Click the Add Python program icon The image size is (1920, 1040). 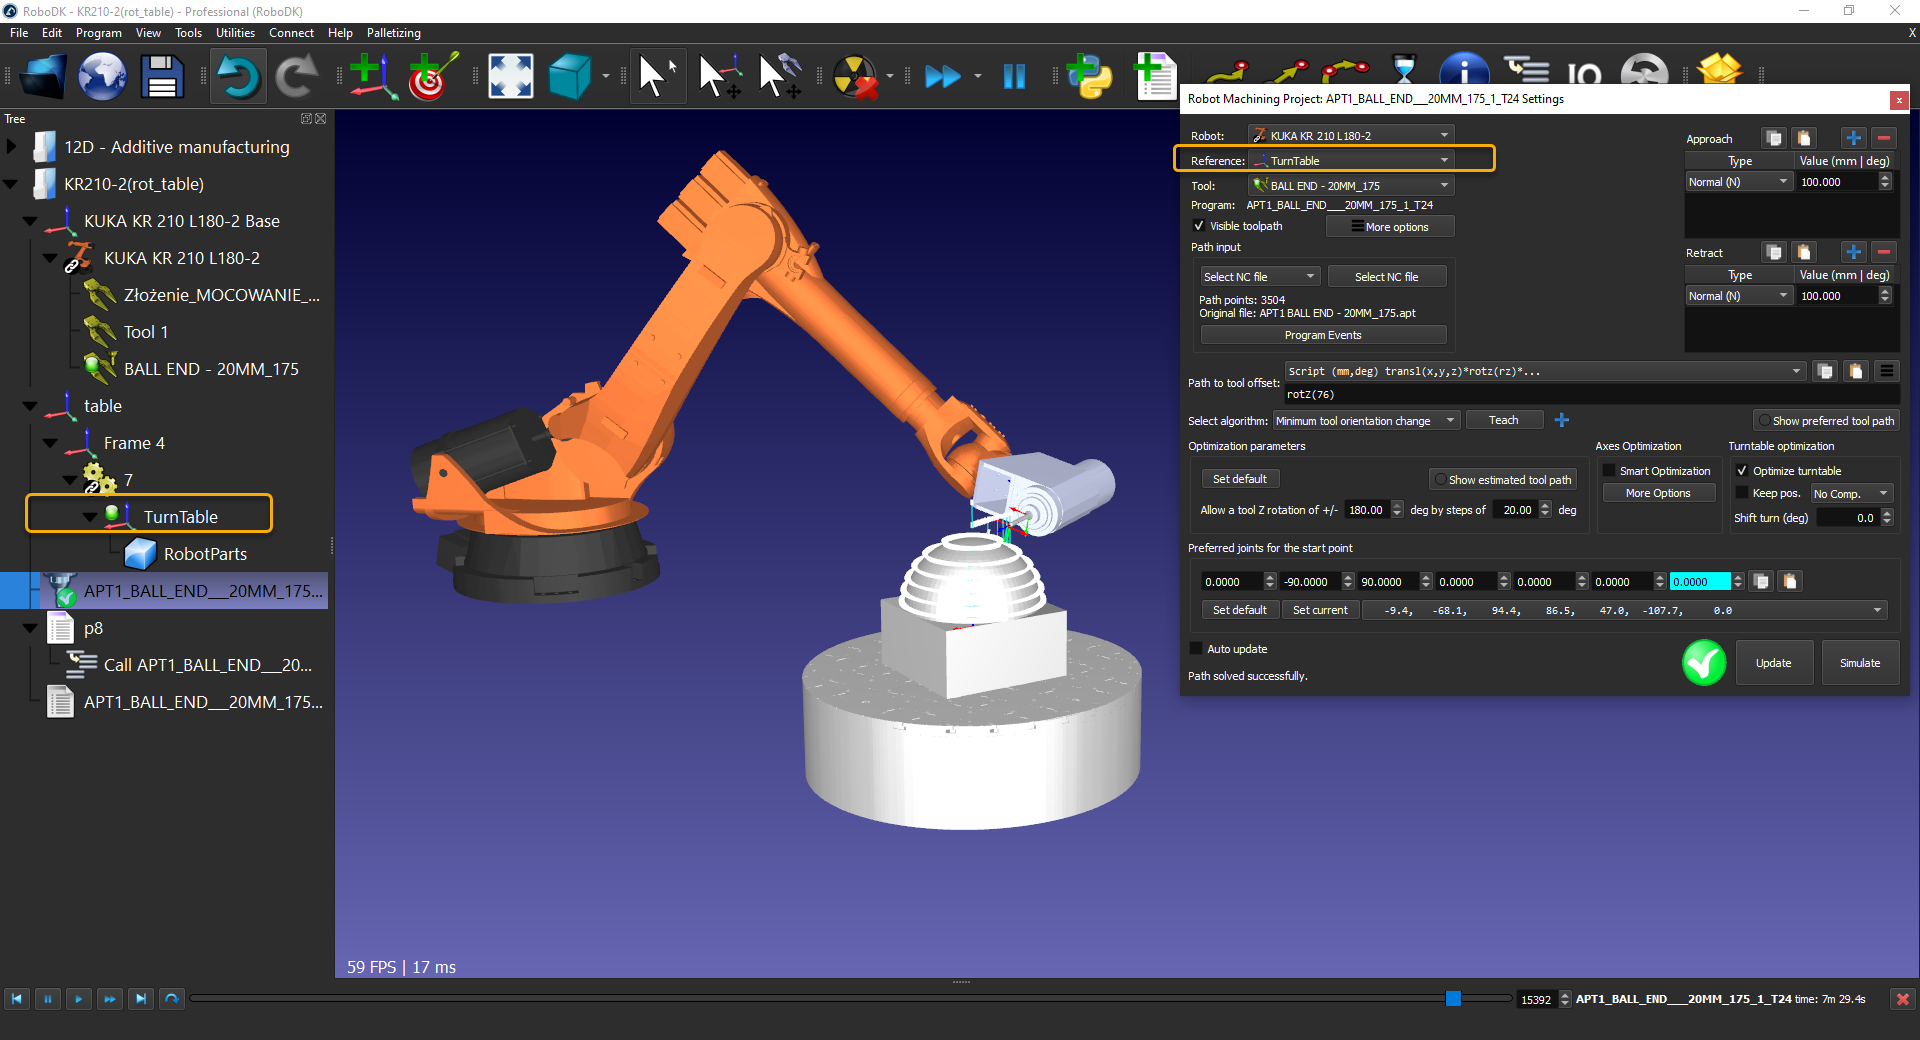[1089, 77]
